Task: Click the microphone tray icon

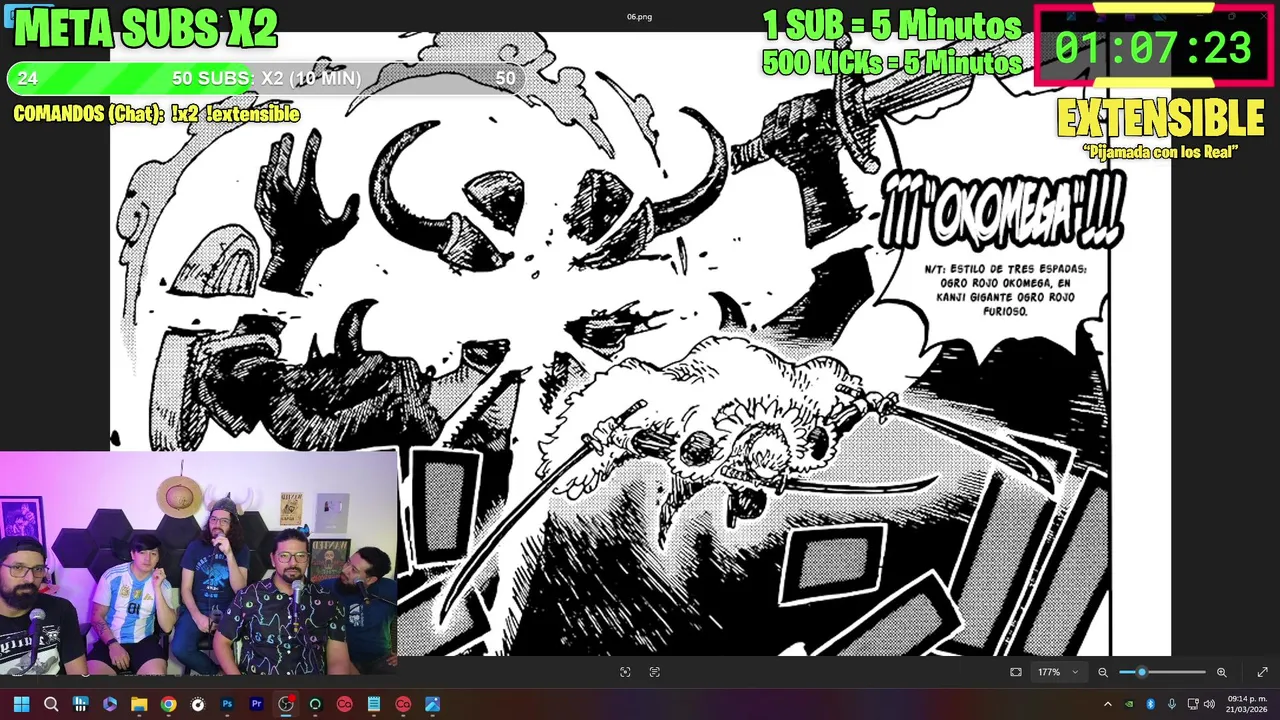Action: [1171, 704]
